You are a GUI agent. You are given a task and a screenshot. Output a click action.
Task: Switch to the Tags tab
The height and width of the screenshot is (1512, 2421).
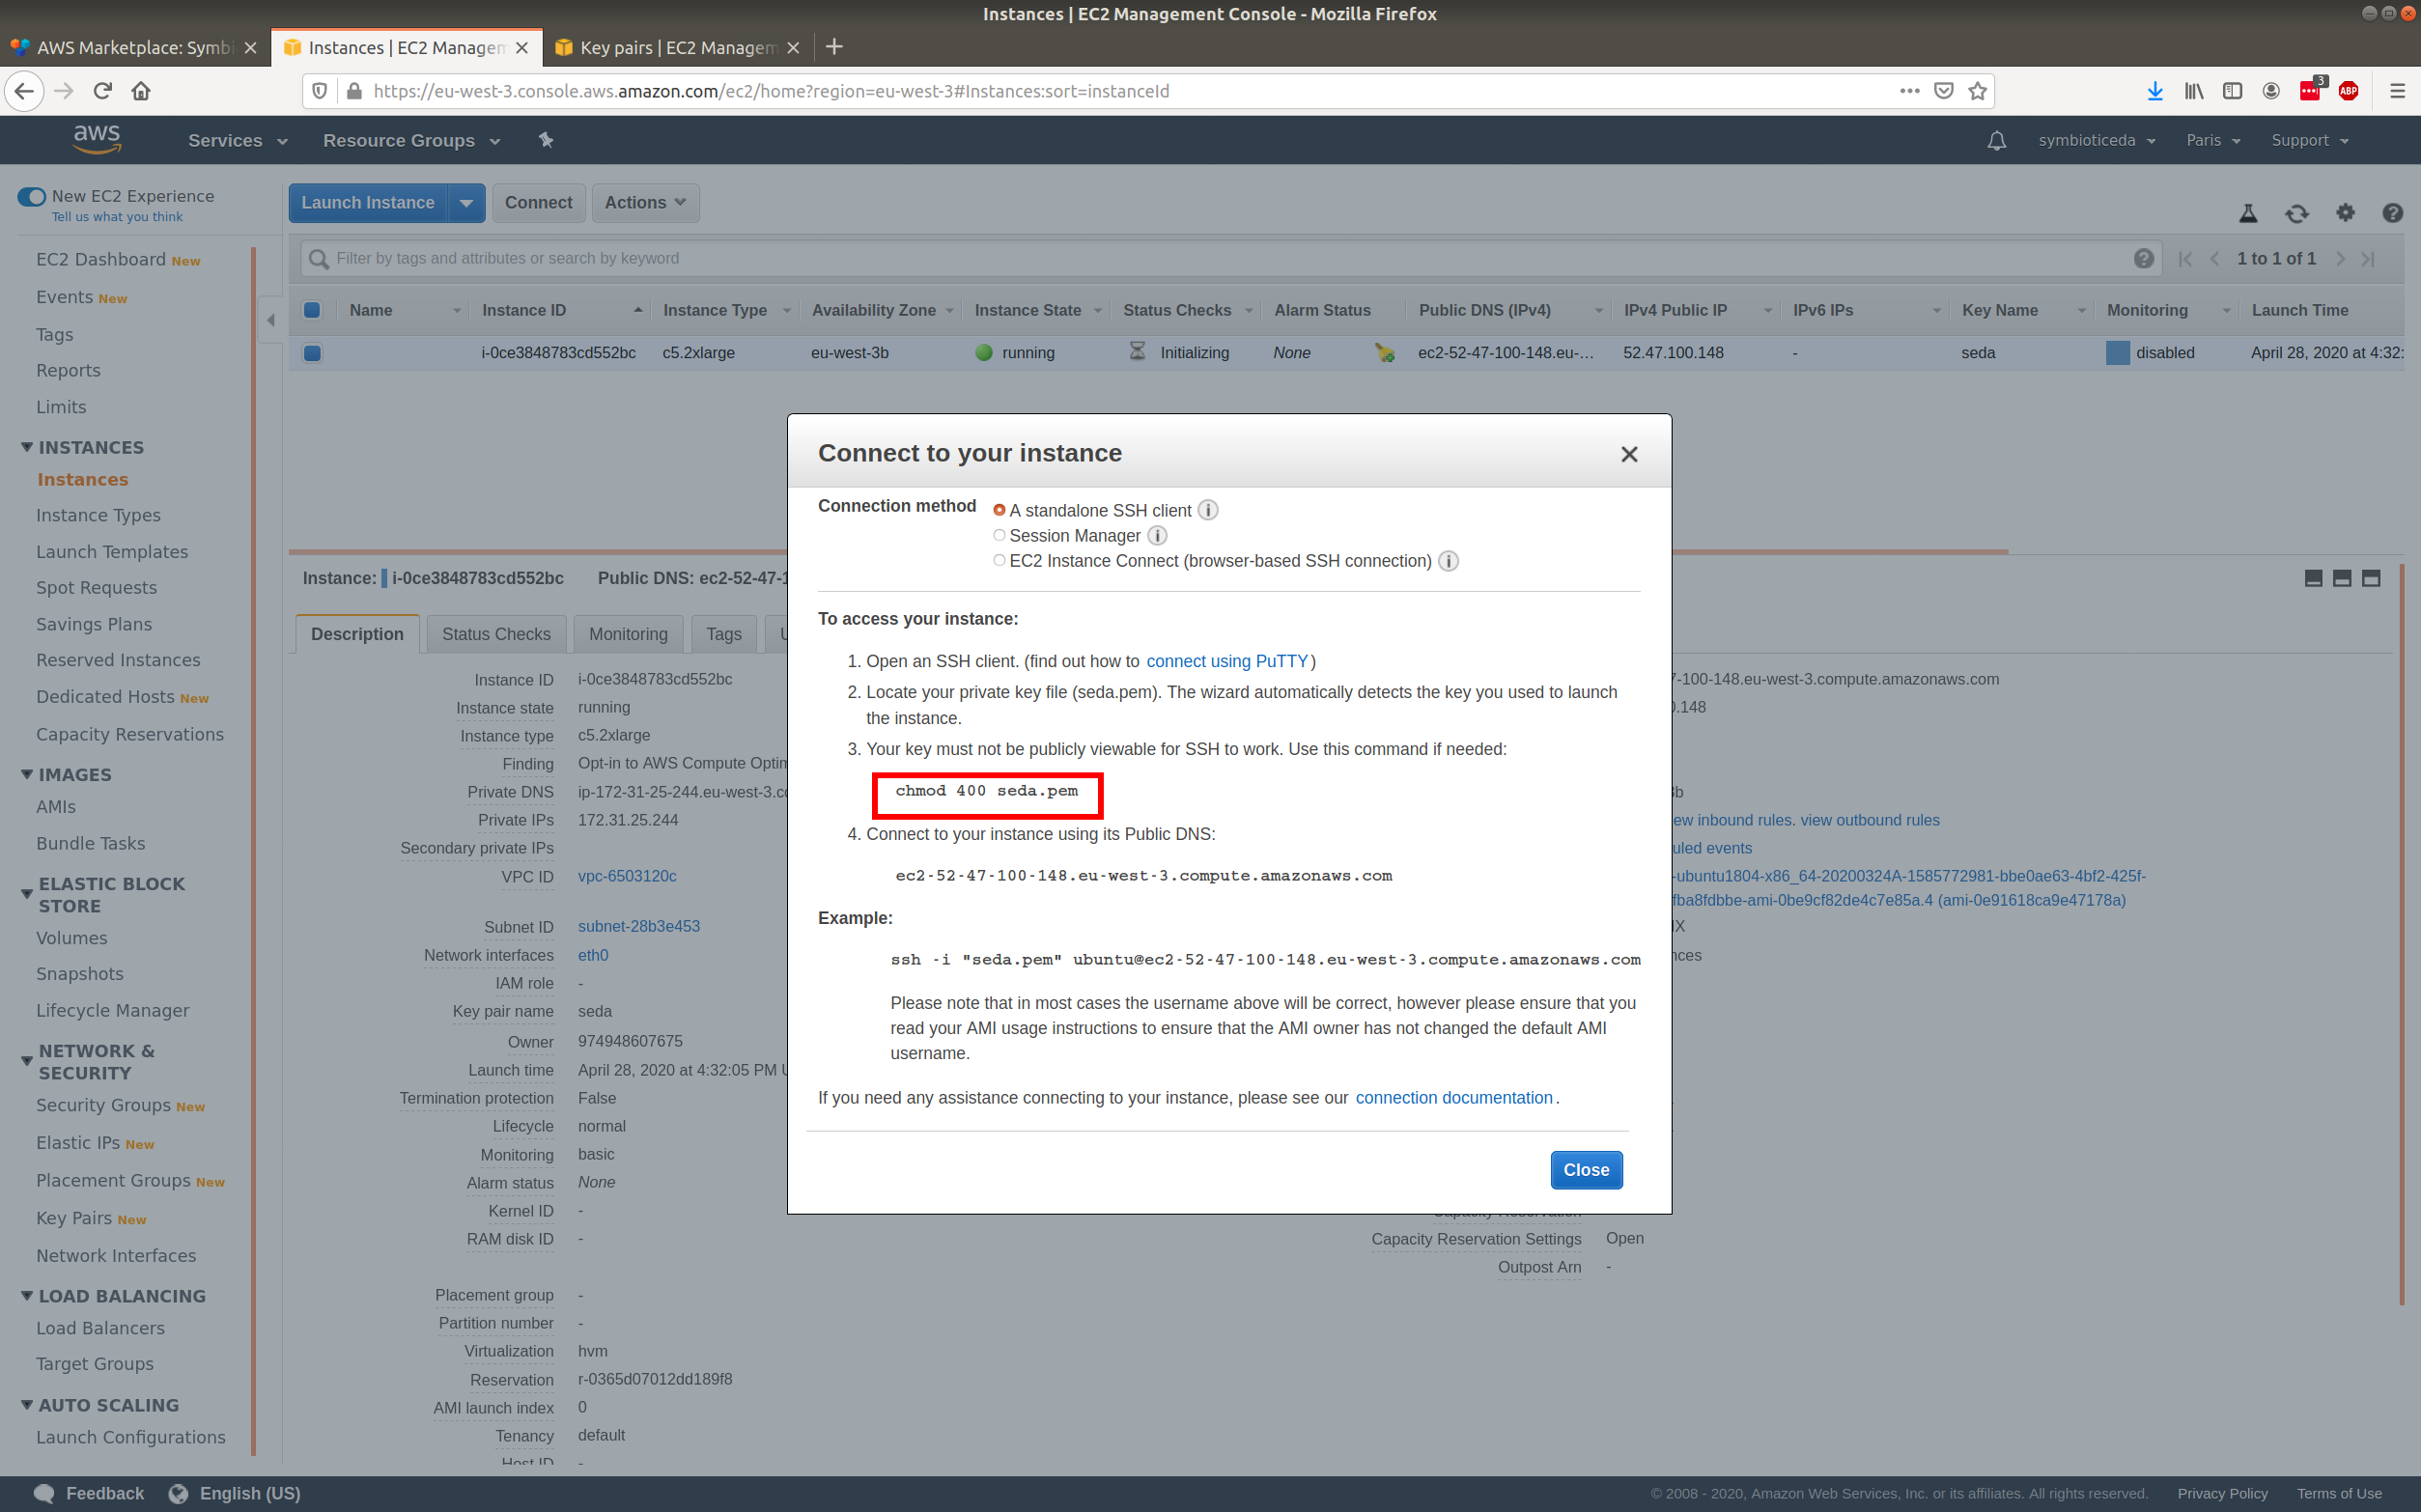(724, 634)
